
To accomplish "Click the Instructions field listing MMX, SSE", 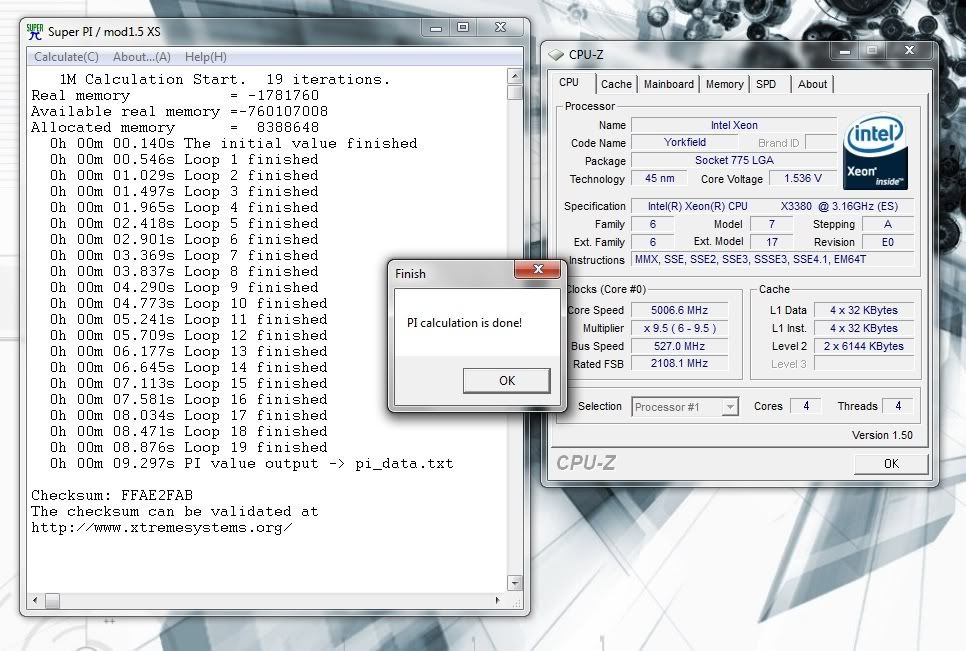I will click(773, 260).
